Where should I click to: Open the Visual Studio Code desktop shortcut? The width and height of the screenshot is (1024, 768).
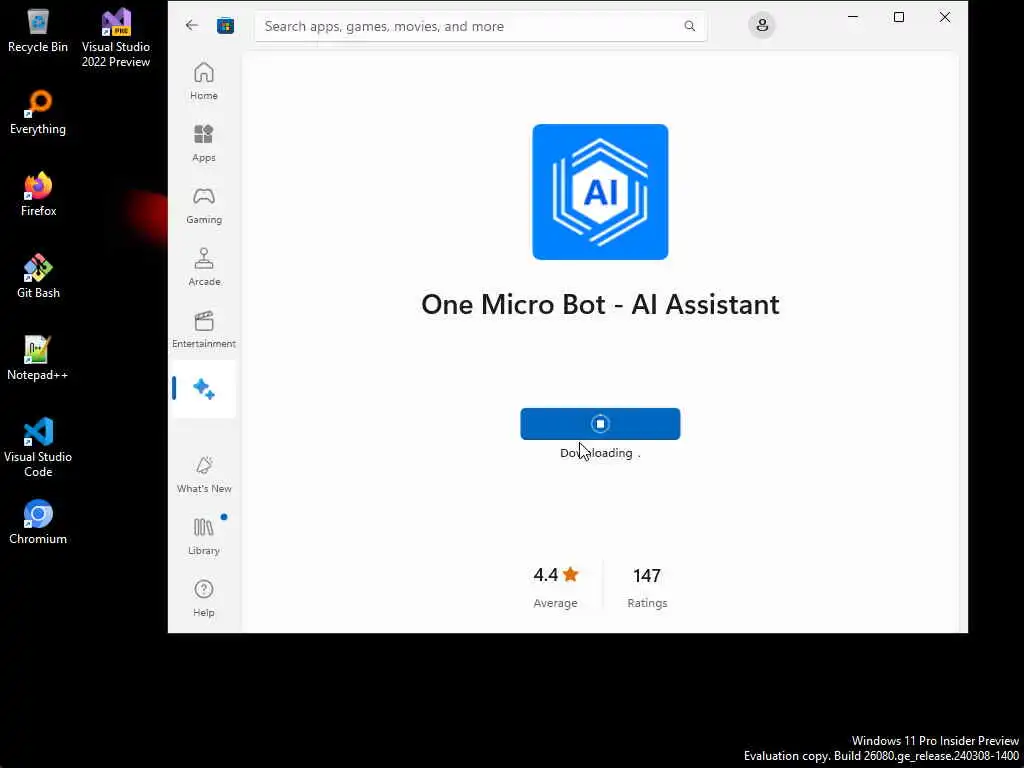click(38, 447)
